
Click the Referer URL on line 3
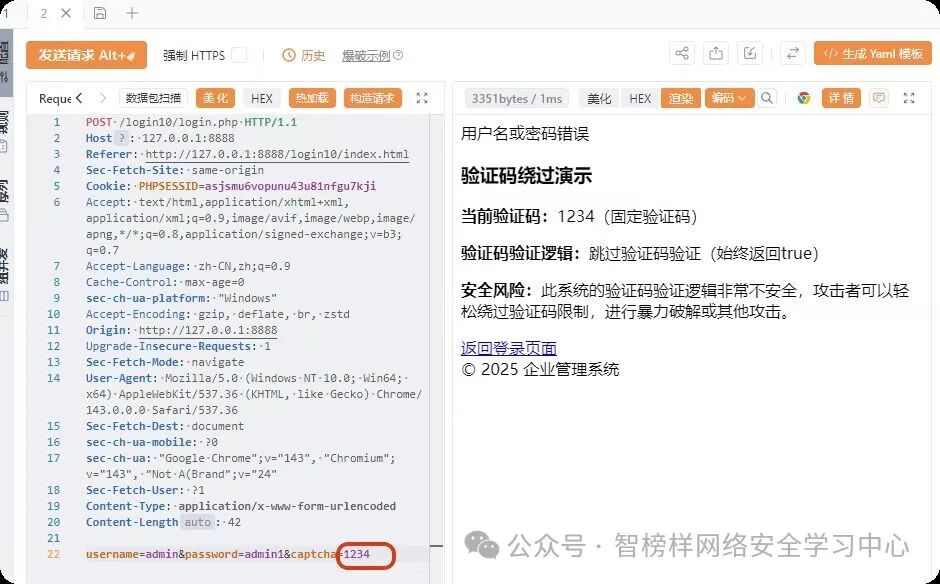[277, 154]
